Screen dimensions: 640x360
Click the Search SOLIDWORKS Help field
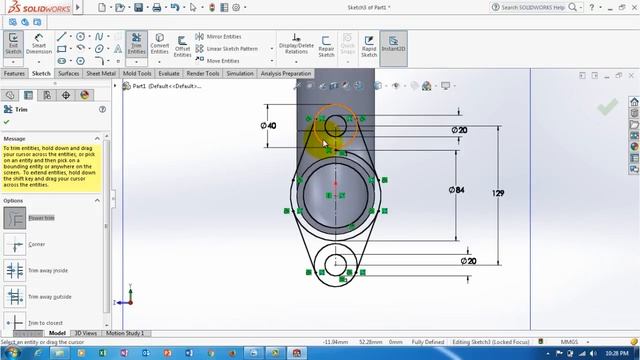(533, 7)
